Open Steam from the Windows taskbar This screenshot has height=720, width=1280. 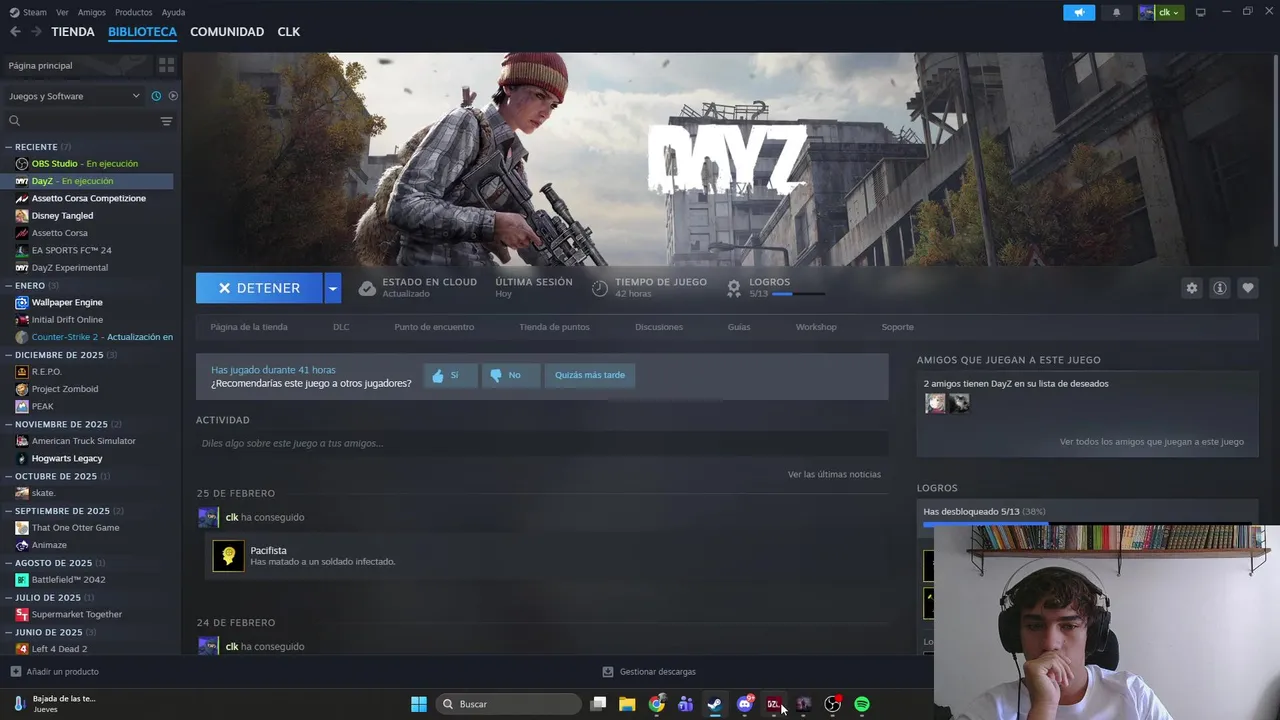714,704
